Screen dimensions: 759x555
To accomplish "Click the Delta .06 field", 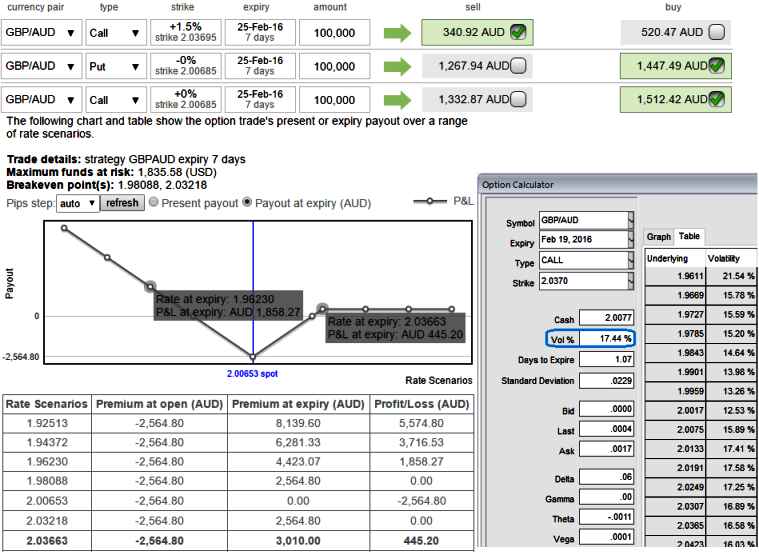I will pyautogui.click(x=607, y=477).
